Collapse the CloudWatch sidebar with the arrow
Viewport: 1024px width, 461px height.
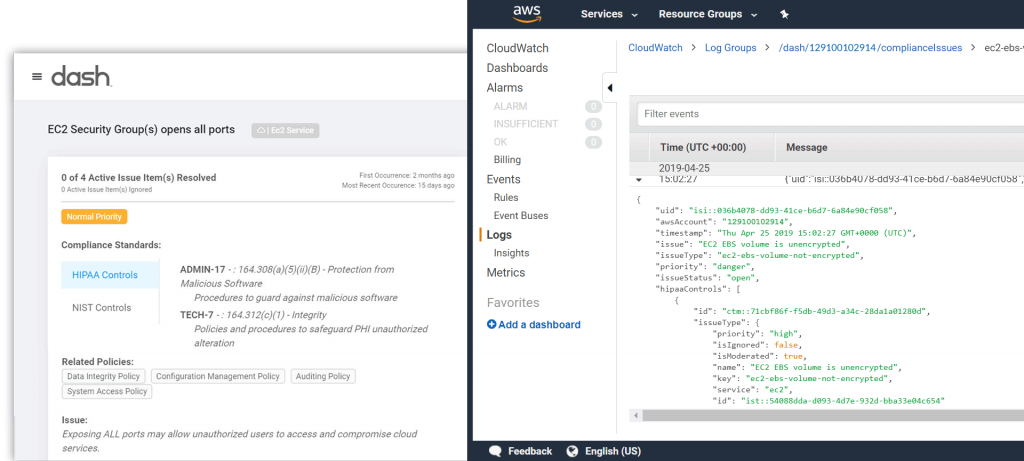tap(609, 87)
